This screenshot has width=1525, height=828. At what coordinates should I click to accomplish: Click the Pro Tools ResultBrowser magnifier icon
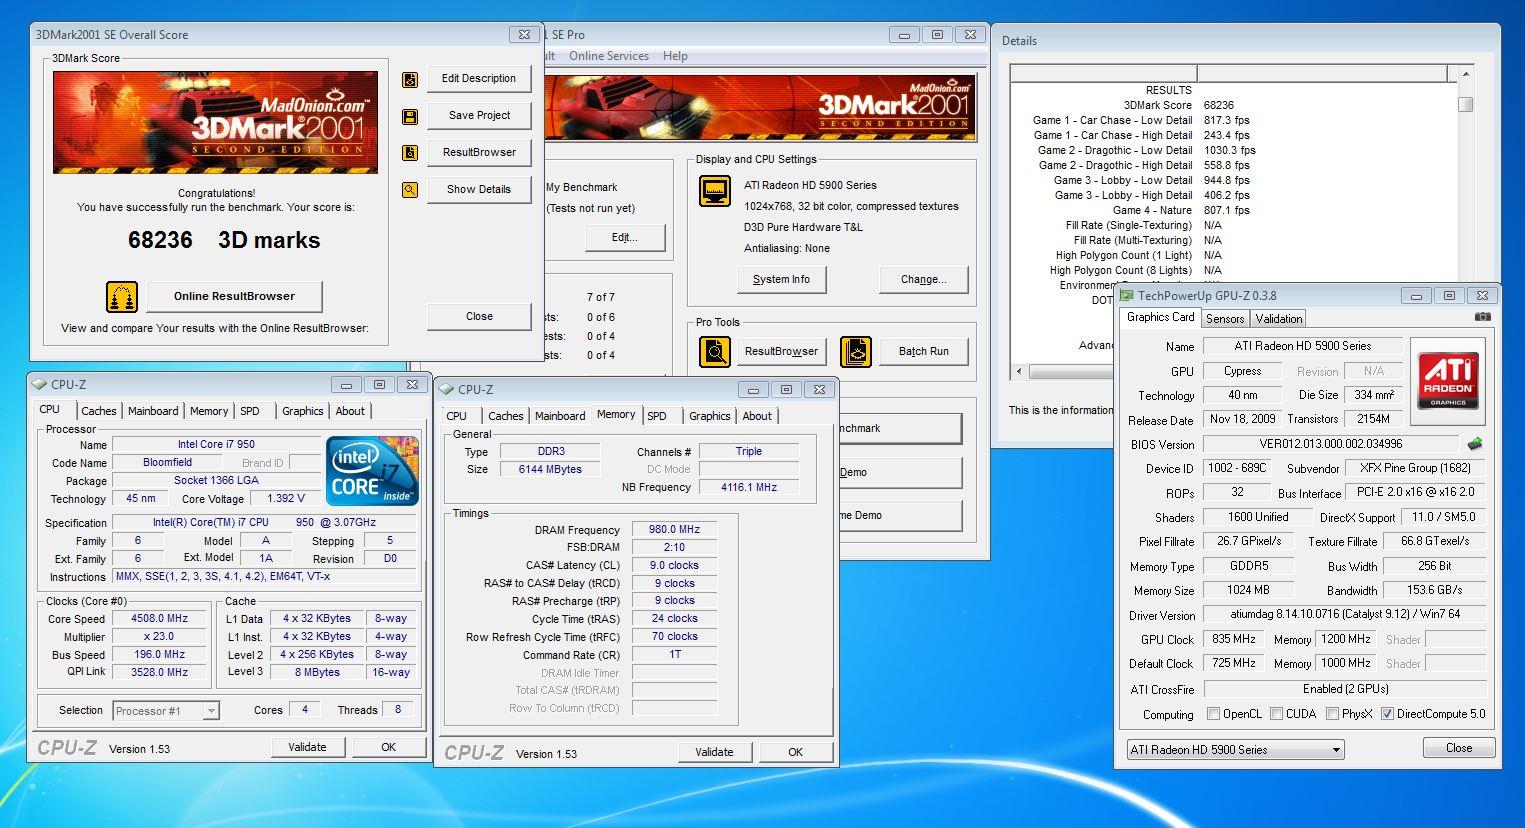pyautogui.click(x=714, y=352)
